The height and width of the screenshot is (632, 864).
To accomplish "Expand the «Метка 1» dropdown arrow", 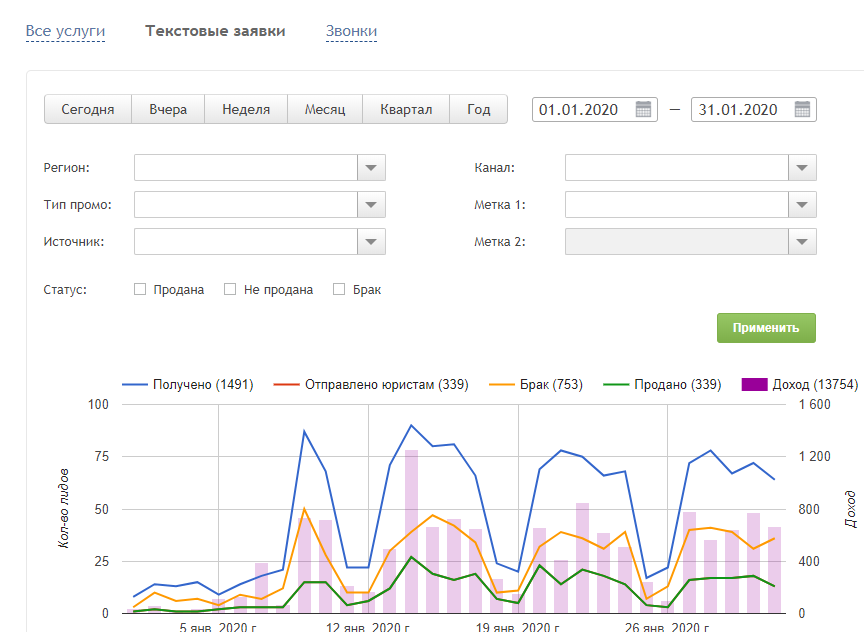I will 803,205.
